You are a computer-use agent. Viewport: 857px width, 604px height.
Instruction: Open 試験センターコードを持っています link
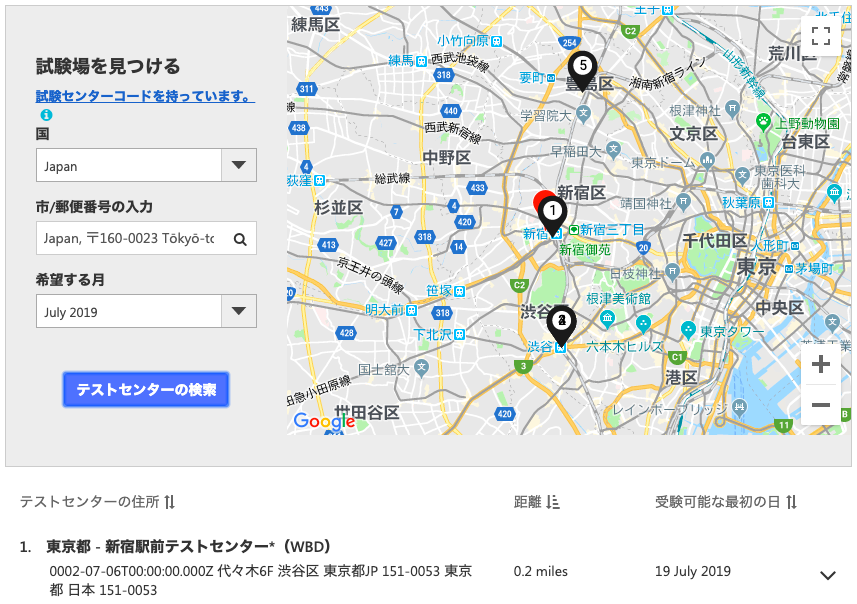click(144, 97)
